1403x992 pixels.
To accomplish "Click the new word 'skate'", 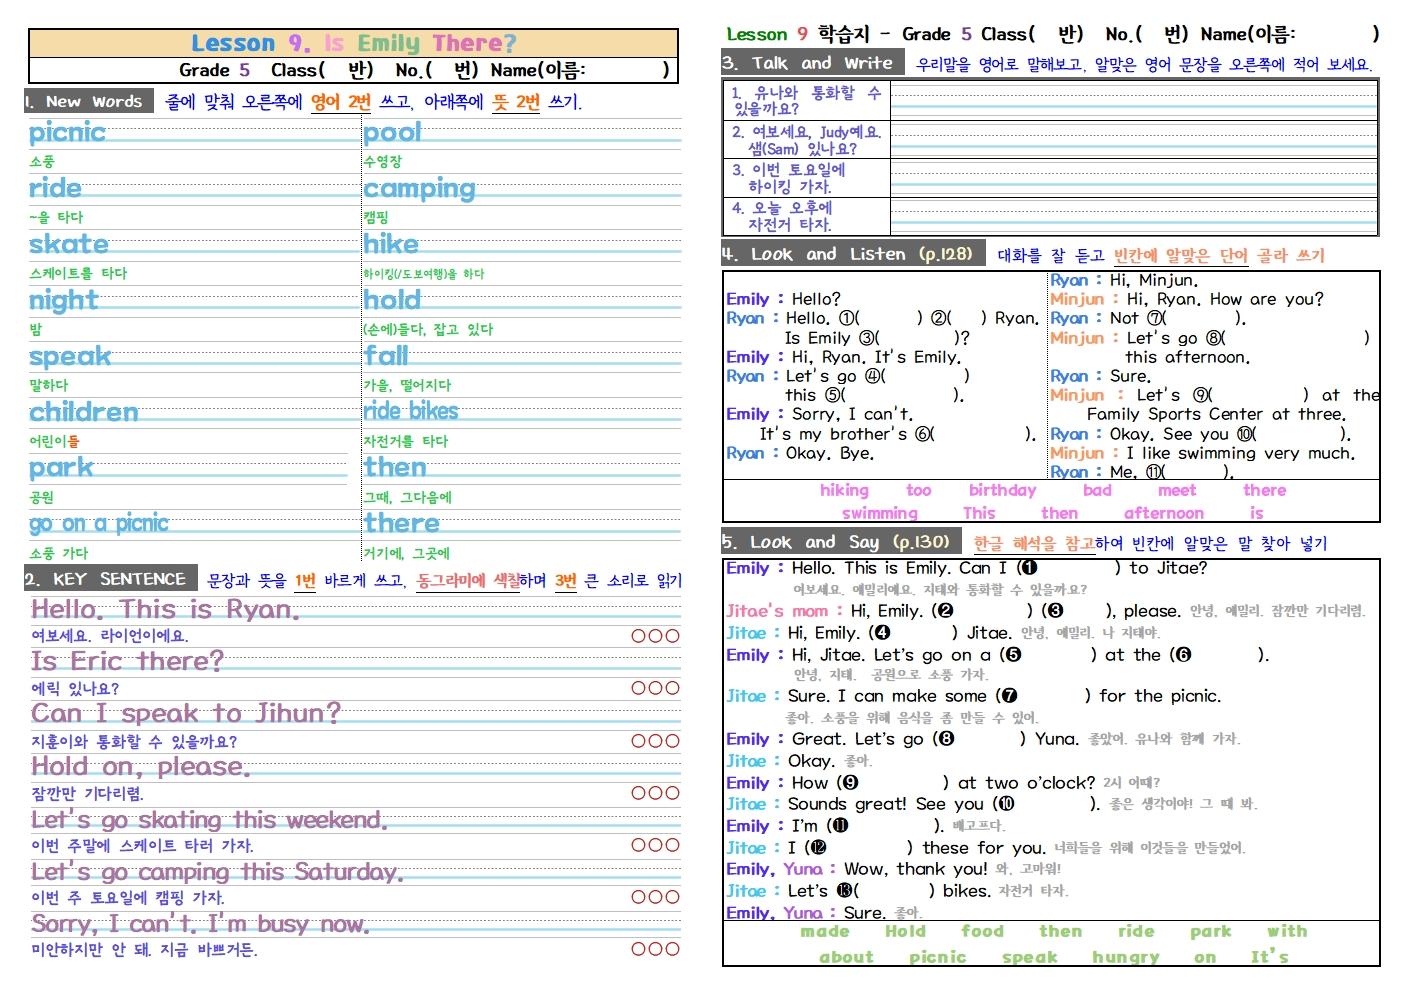I will (68, 244).
